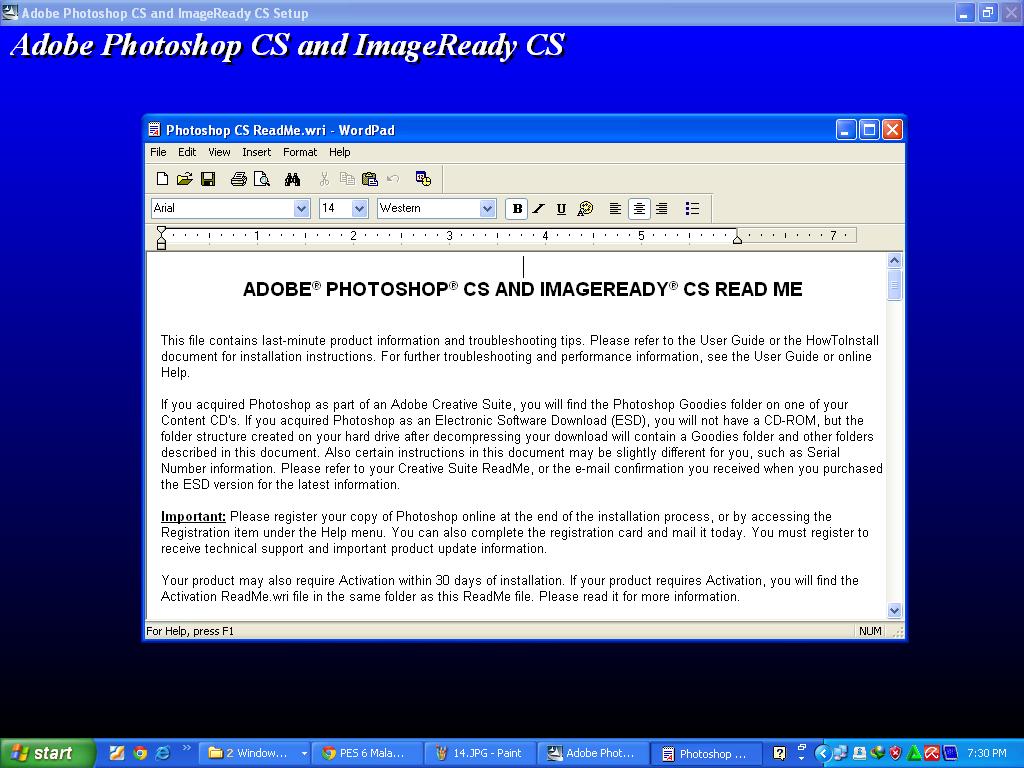Launch Internet Explorer from Quick Launch
The width and height of the screenshot is (1024, 768).
pyautogui.click(x=163, y=753)
